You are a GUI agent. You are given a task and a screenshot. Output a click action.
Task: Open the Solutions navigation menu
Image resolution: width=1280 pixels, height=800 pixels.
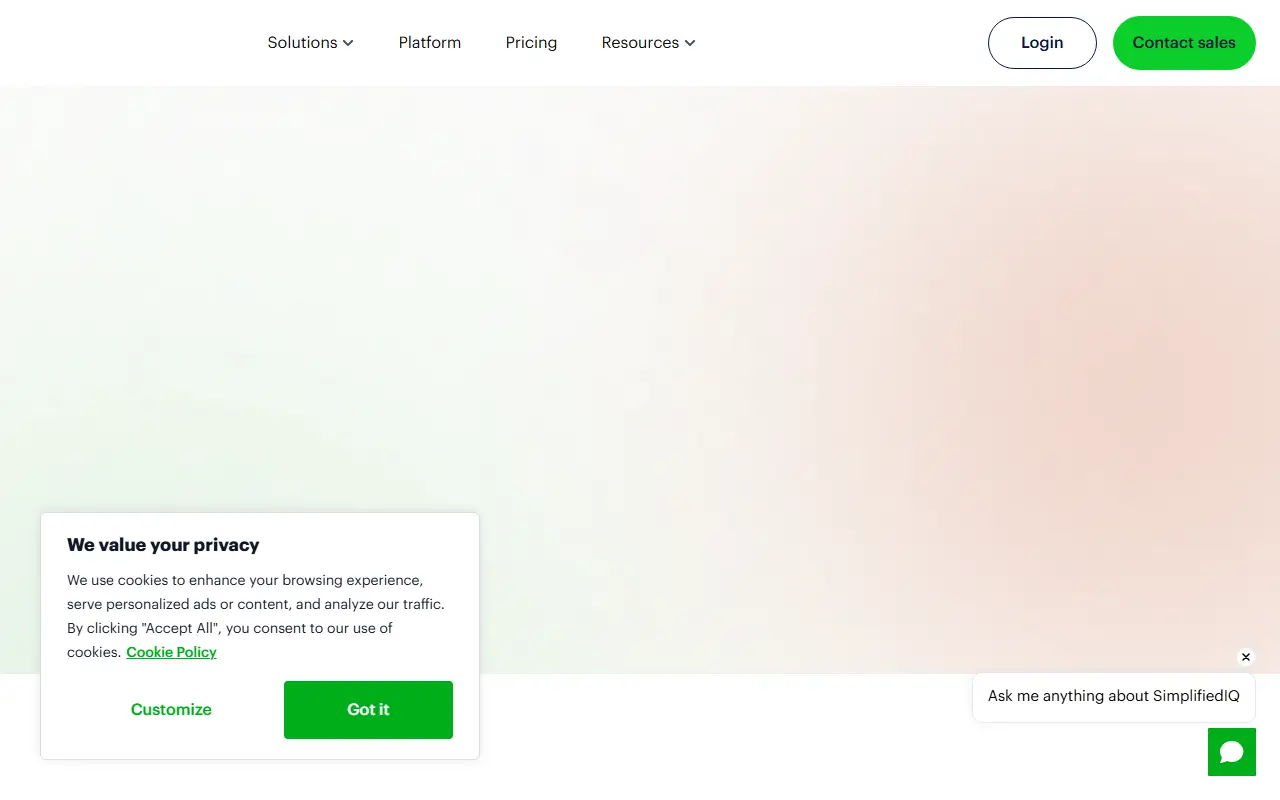tap(311, 43)
